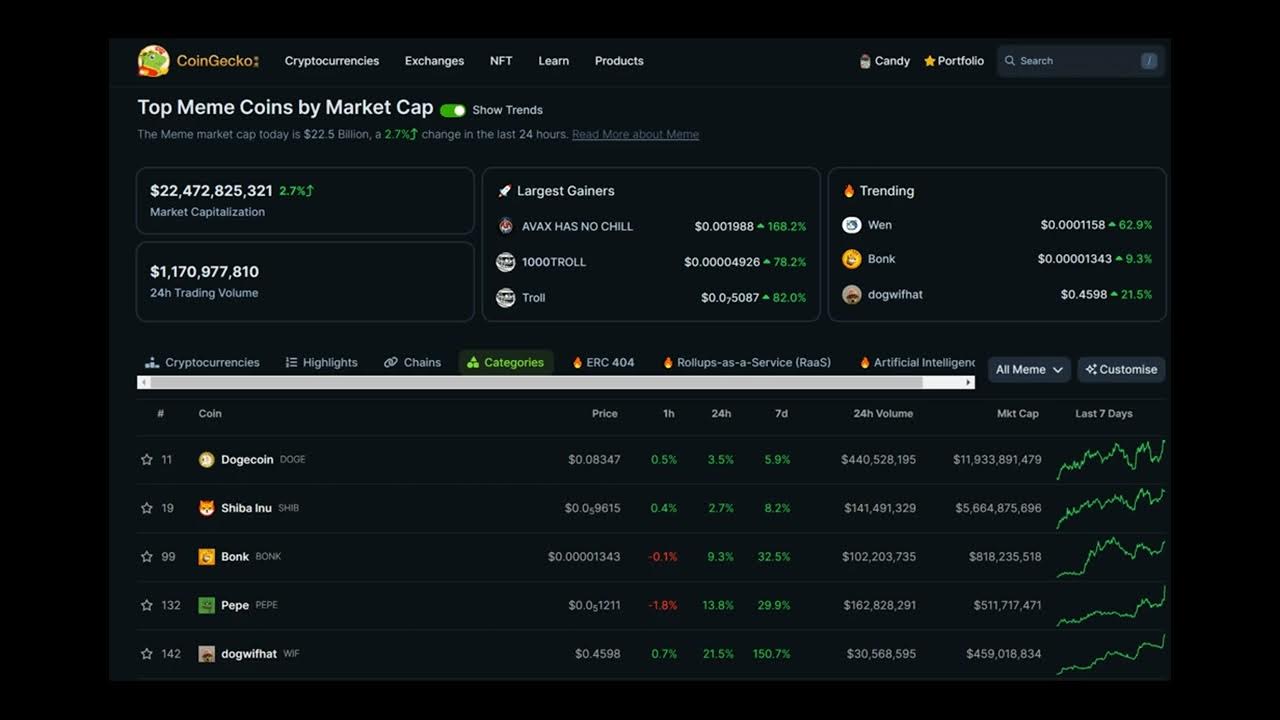Screen dimensions: 1280x720
Task: Open the Cryptocurrencies menu
Action: click(332, 61)
